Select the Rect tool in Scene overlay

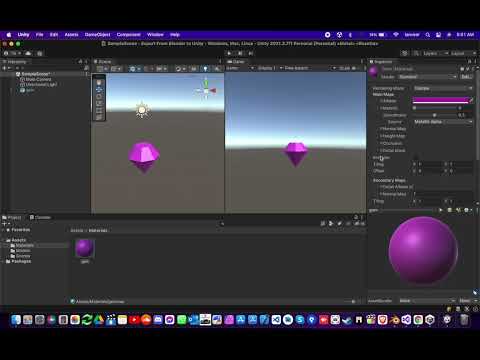99,111
